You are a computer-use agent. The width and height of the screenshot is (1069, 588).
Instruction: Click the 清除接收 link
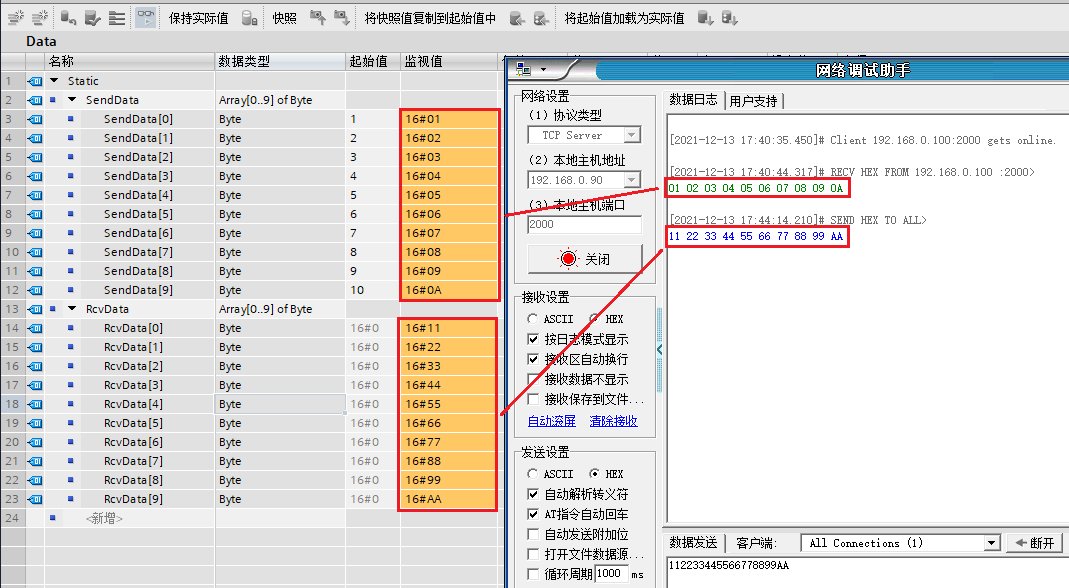613,421
